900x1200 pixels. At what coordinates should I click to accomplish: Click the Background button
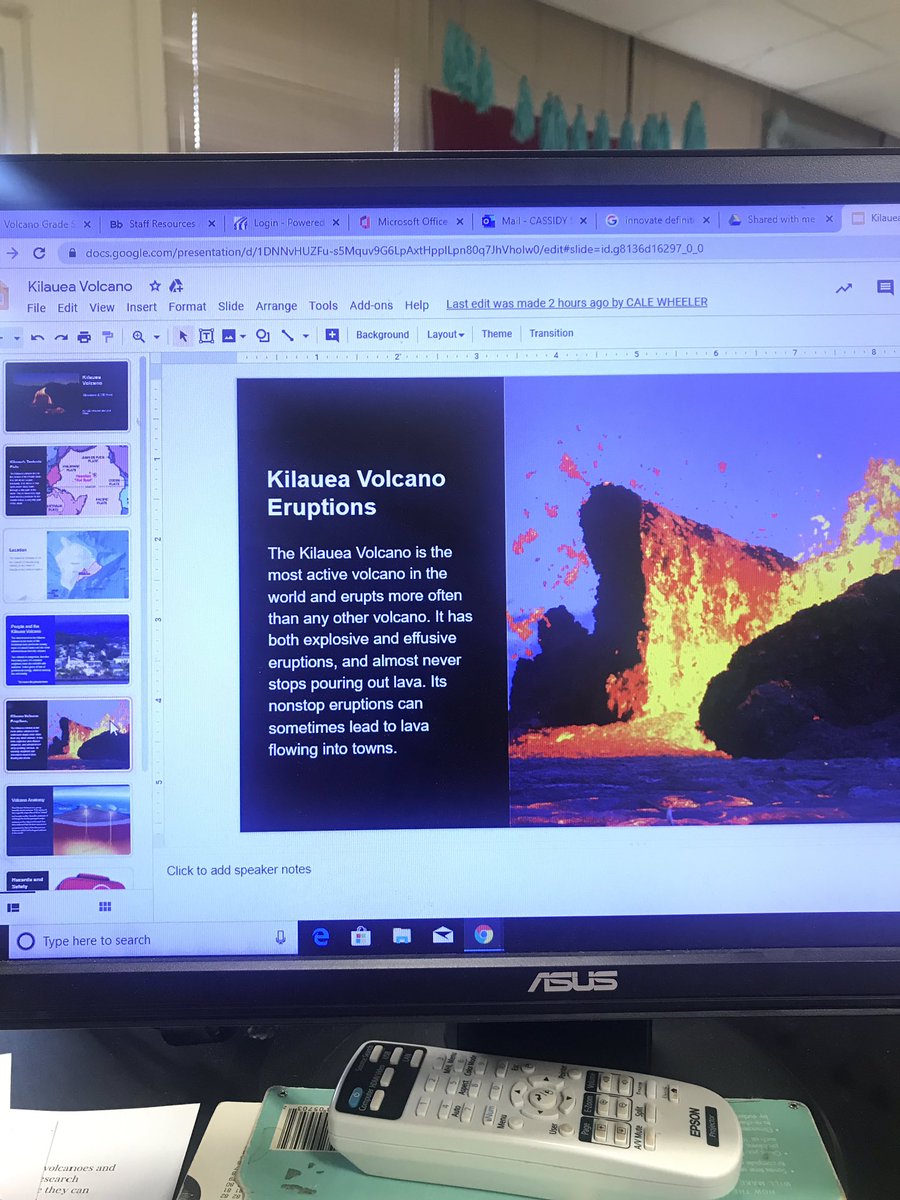coord(382,335)
